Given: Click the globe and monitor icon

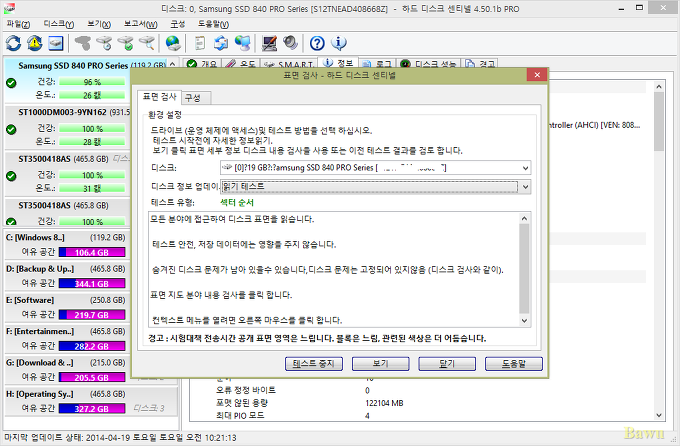Looking at the screenshot, I should (x=242, y=43).
